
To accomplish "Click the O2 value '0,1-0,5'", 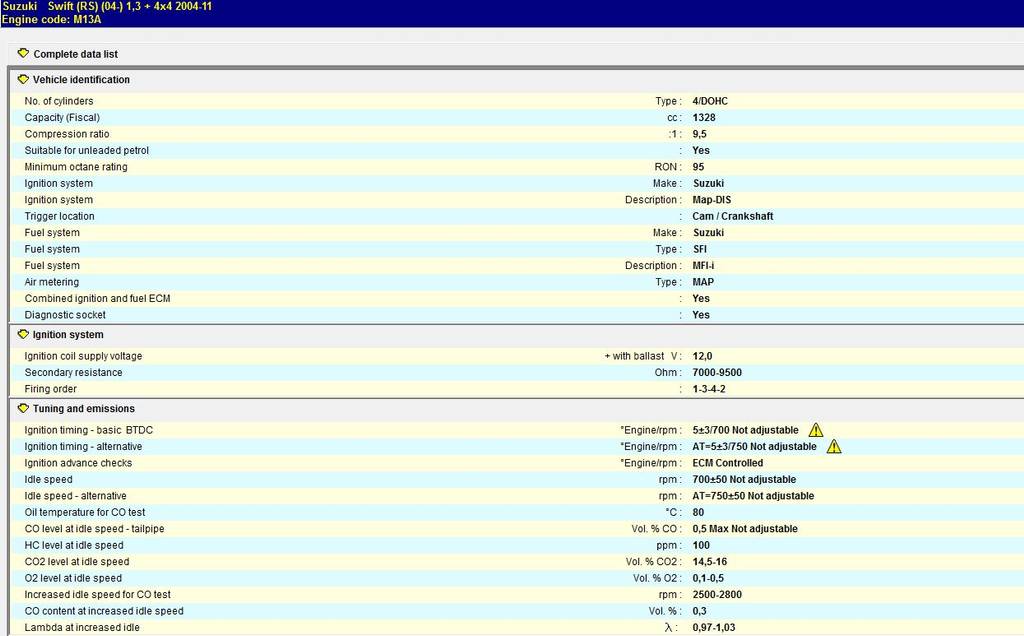I will [x=708, y=578].
